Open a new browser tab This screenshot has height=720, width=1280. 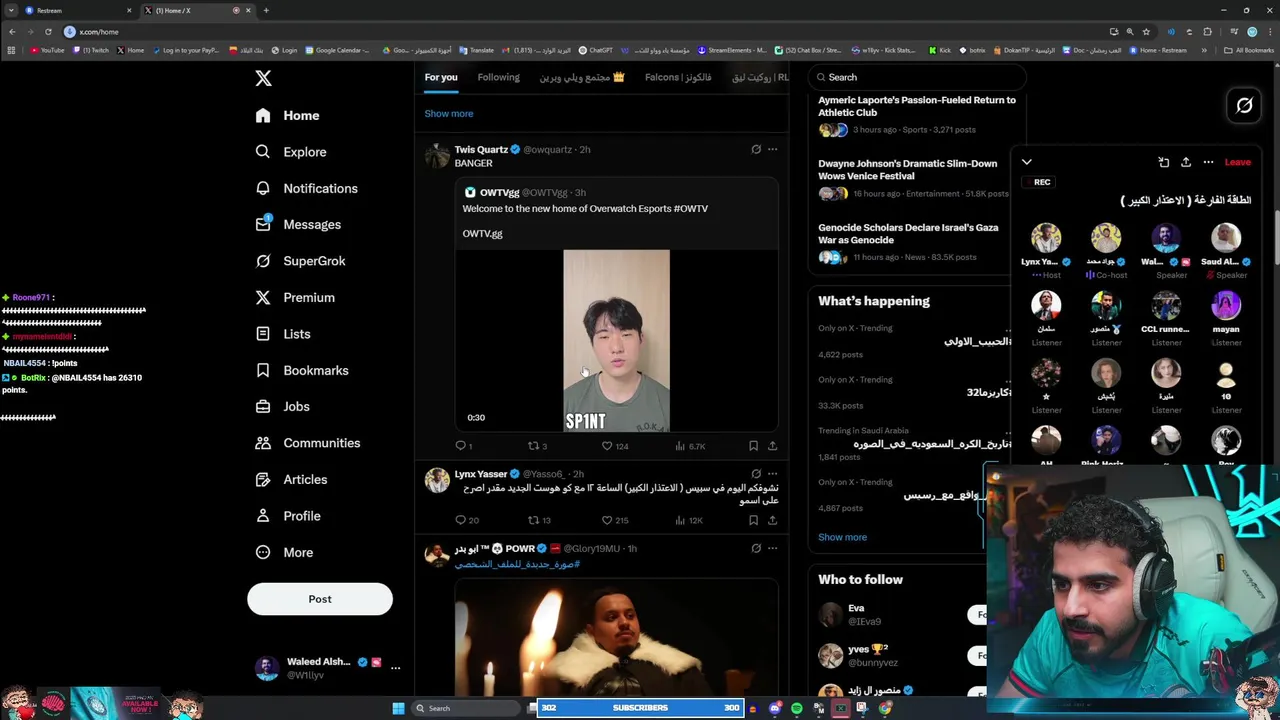tap(266, 10)
